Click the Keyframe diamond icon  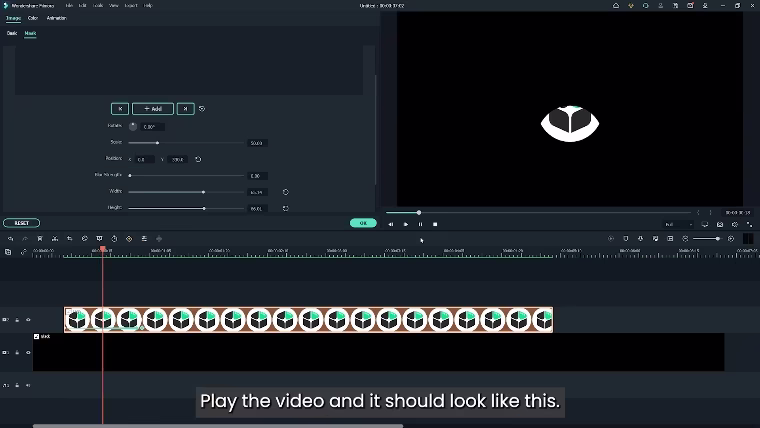click(129, 238)
